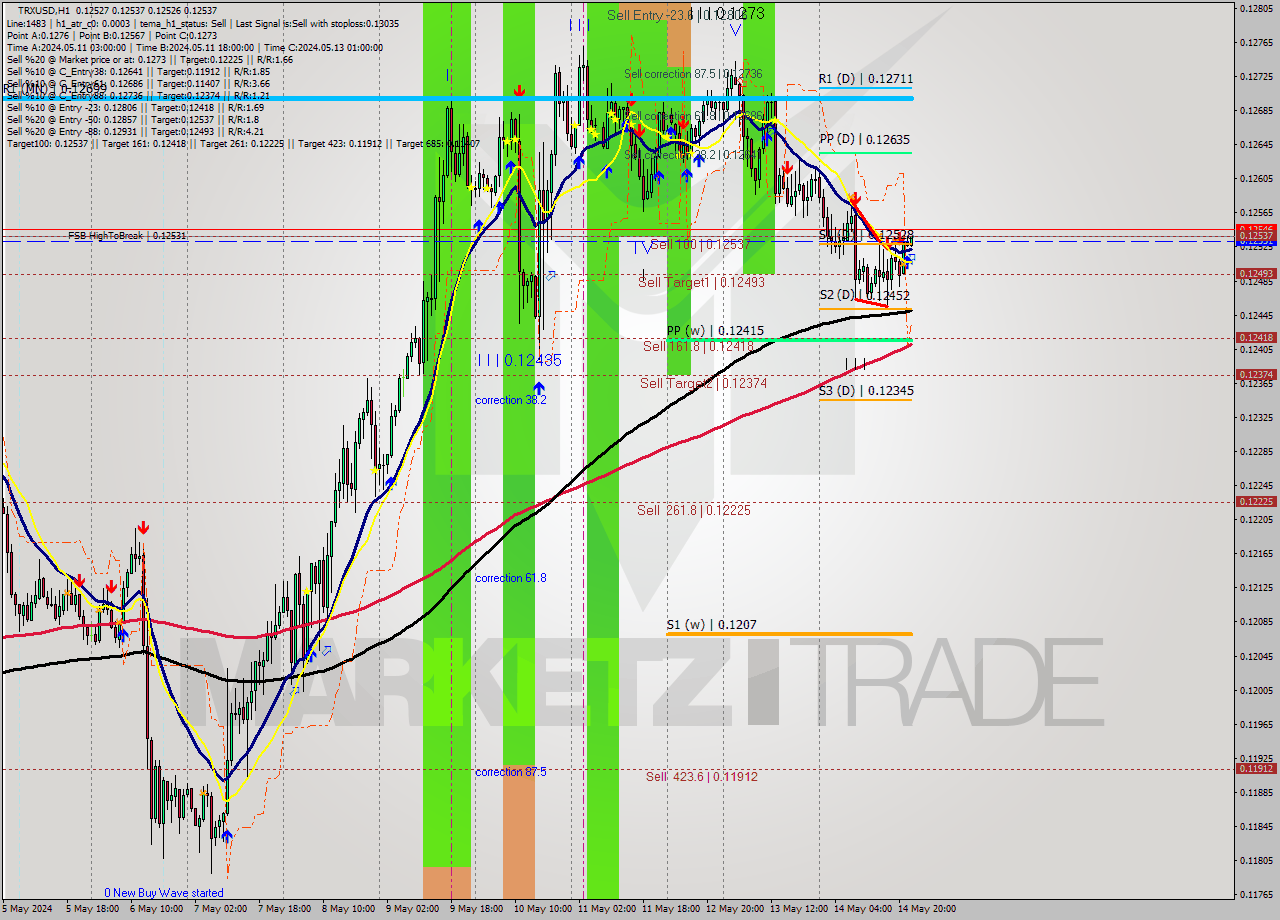Click the 'Sell 261.8 | 0.12225' label
The width and height of the screenshot is (1280, 920).
[693, 510]
